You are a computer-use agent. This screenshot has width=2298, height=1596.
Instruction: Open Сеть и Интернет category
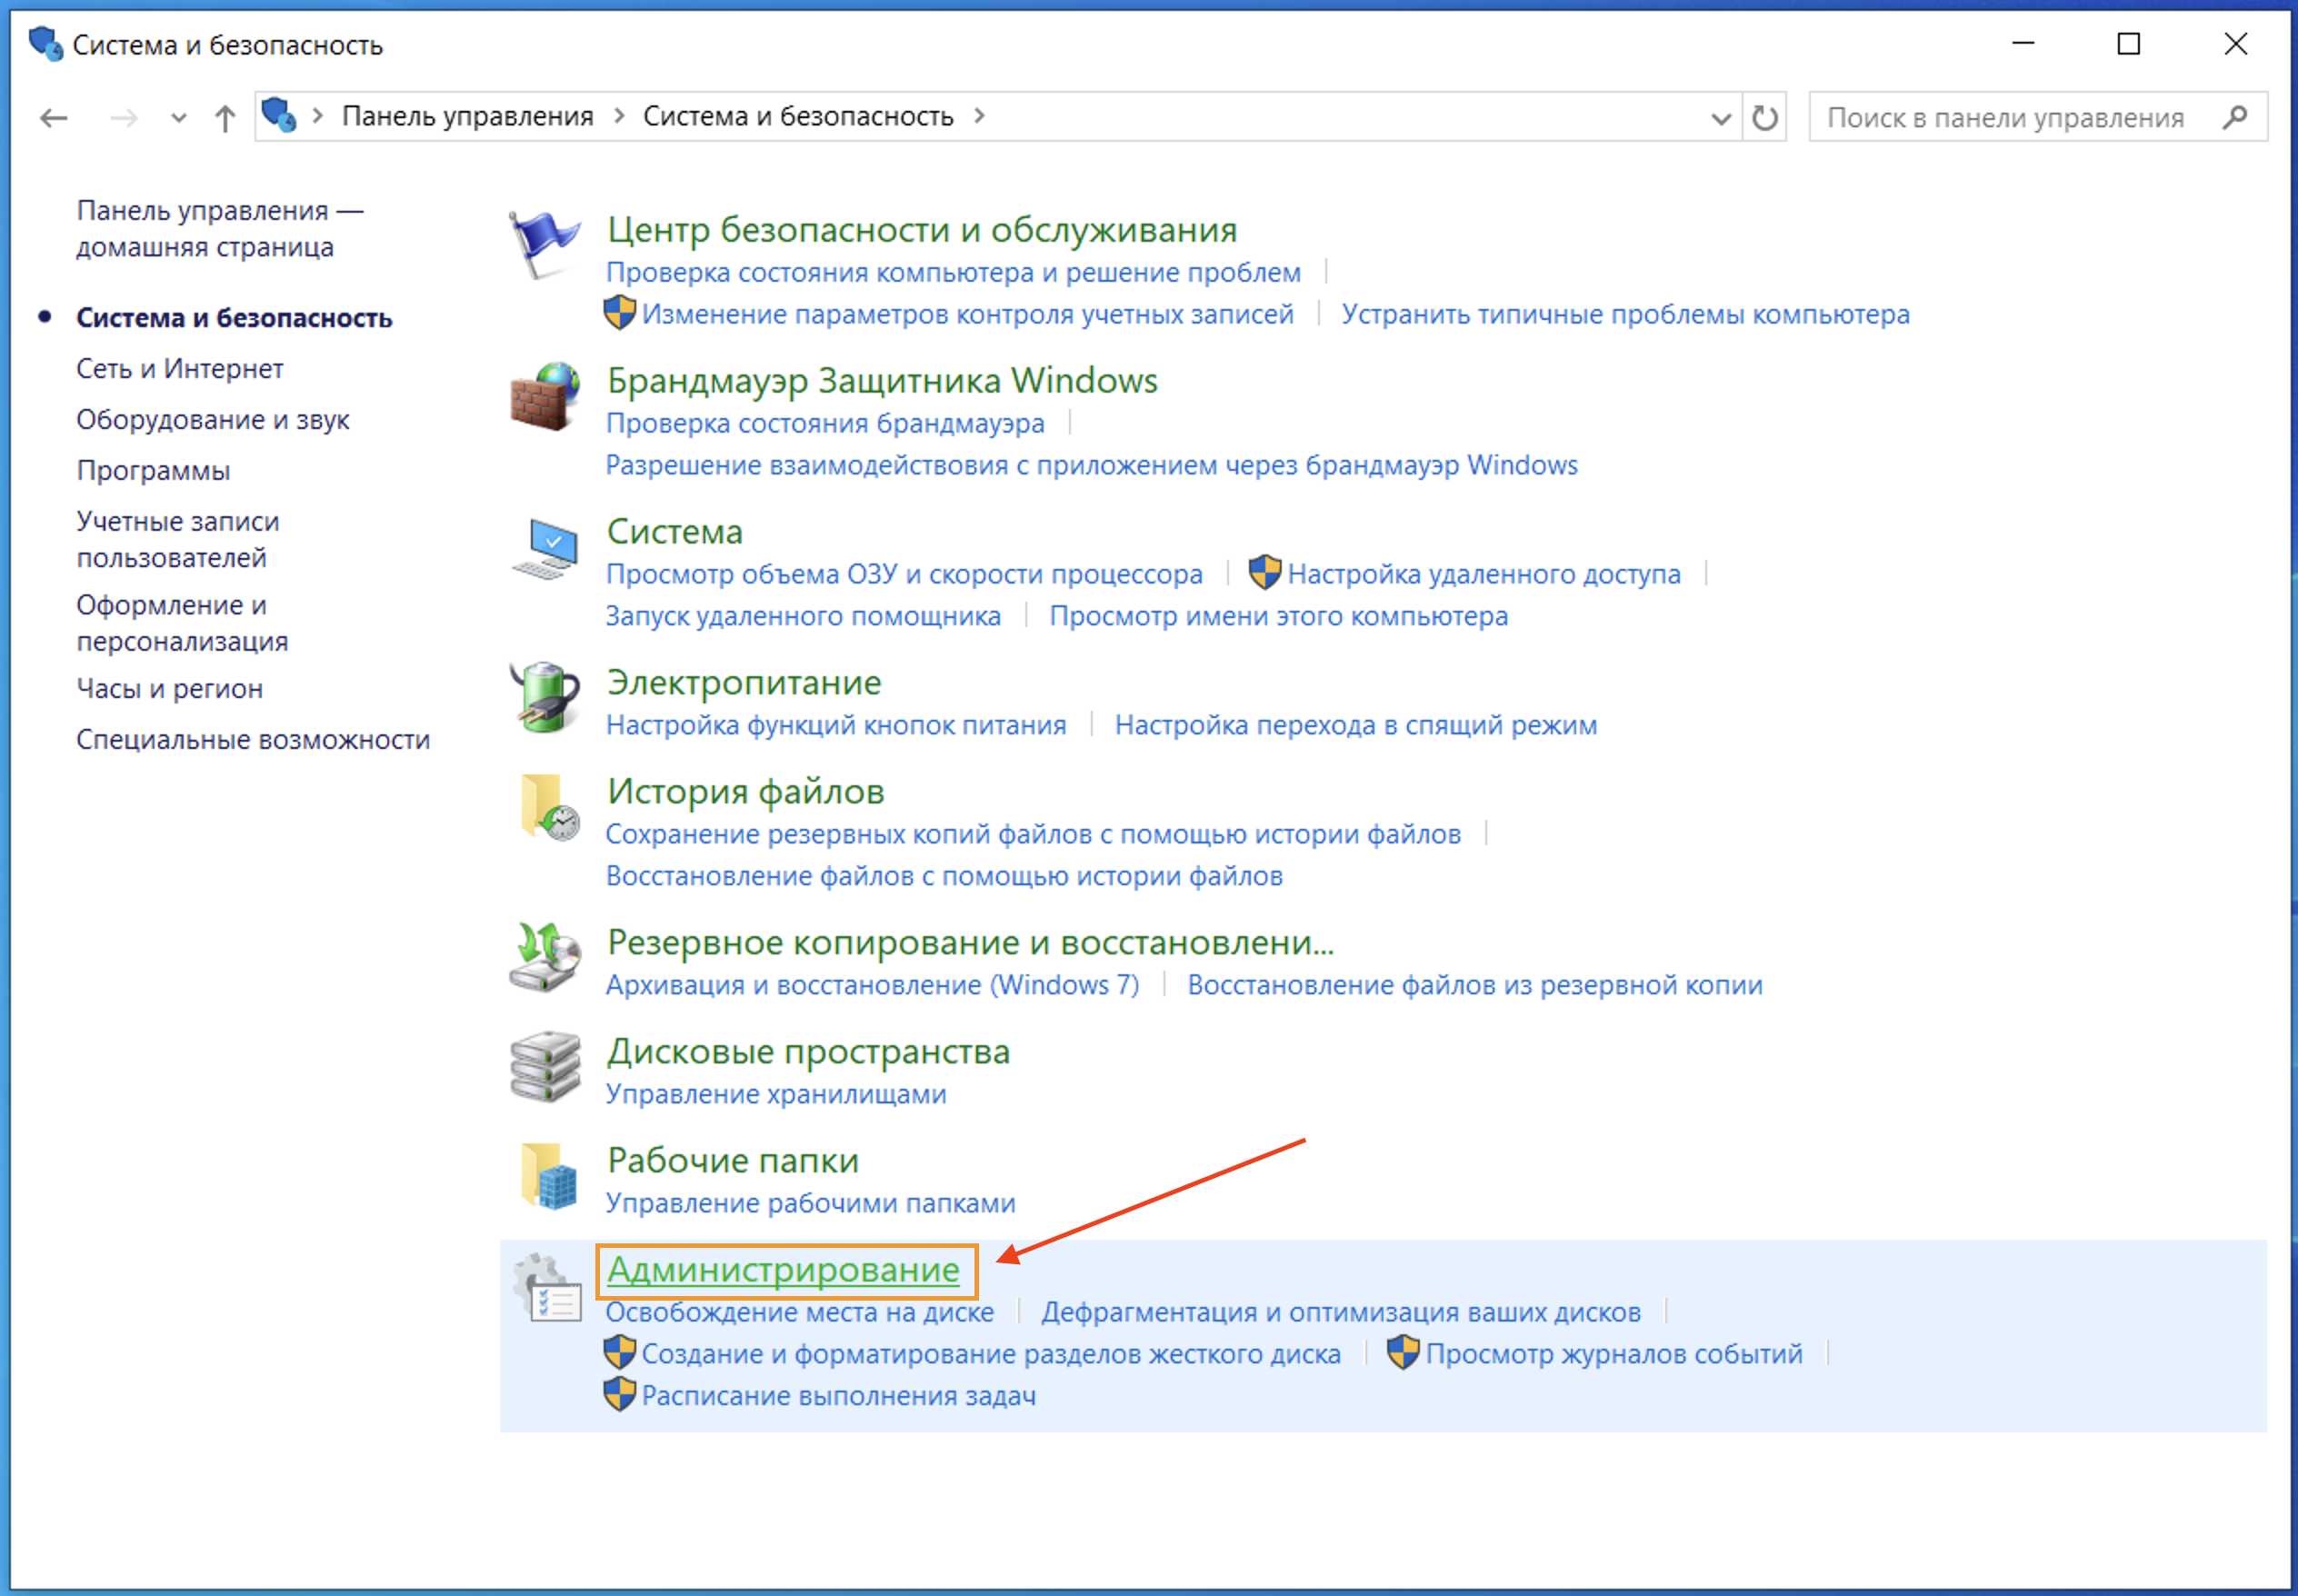(180, 369)
